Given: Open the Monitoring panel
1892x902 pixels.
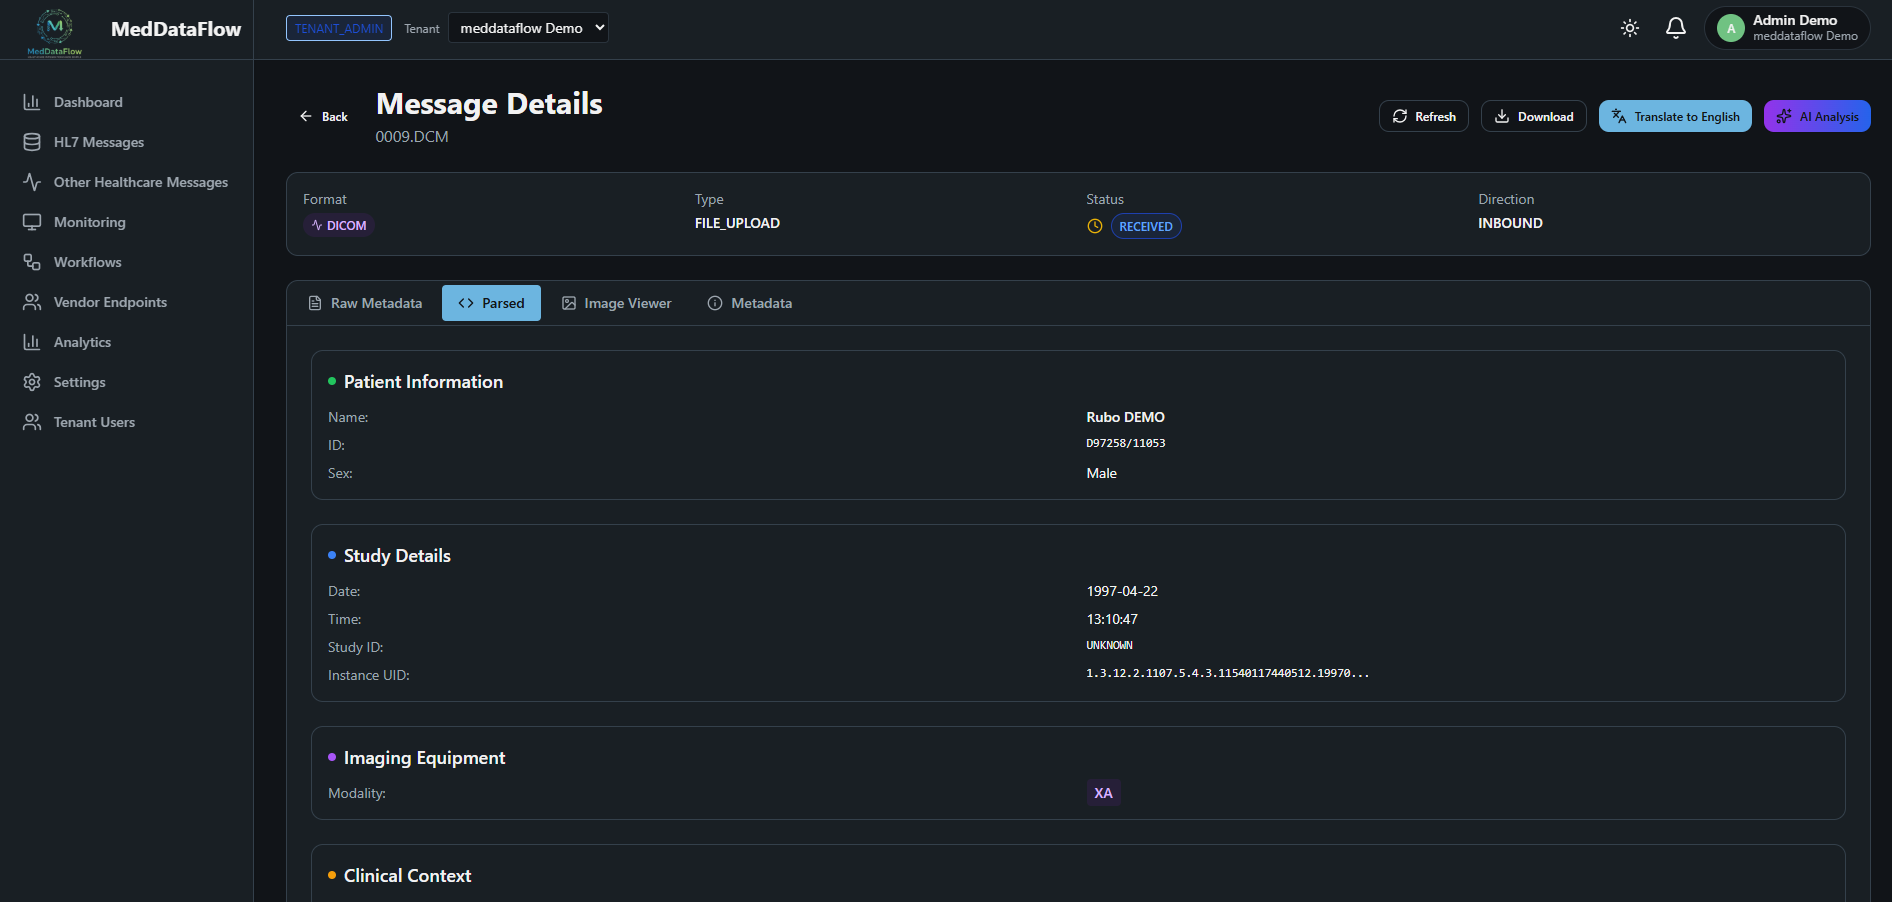Looking at the screenshot, I should tap(90, 221).
